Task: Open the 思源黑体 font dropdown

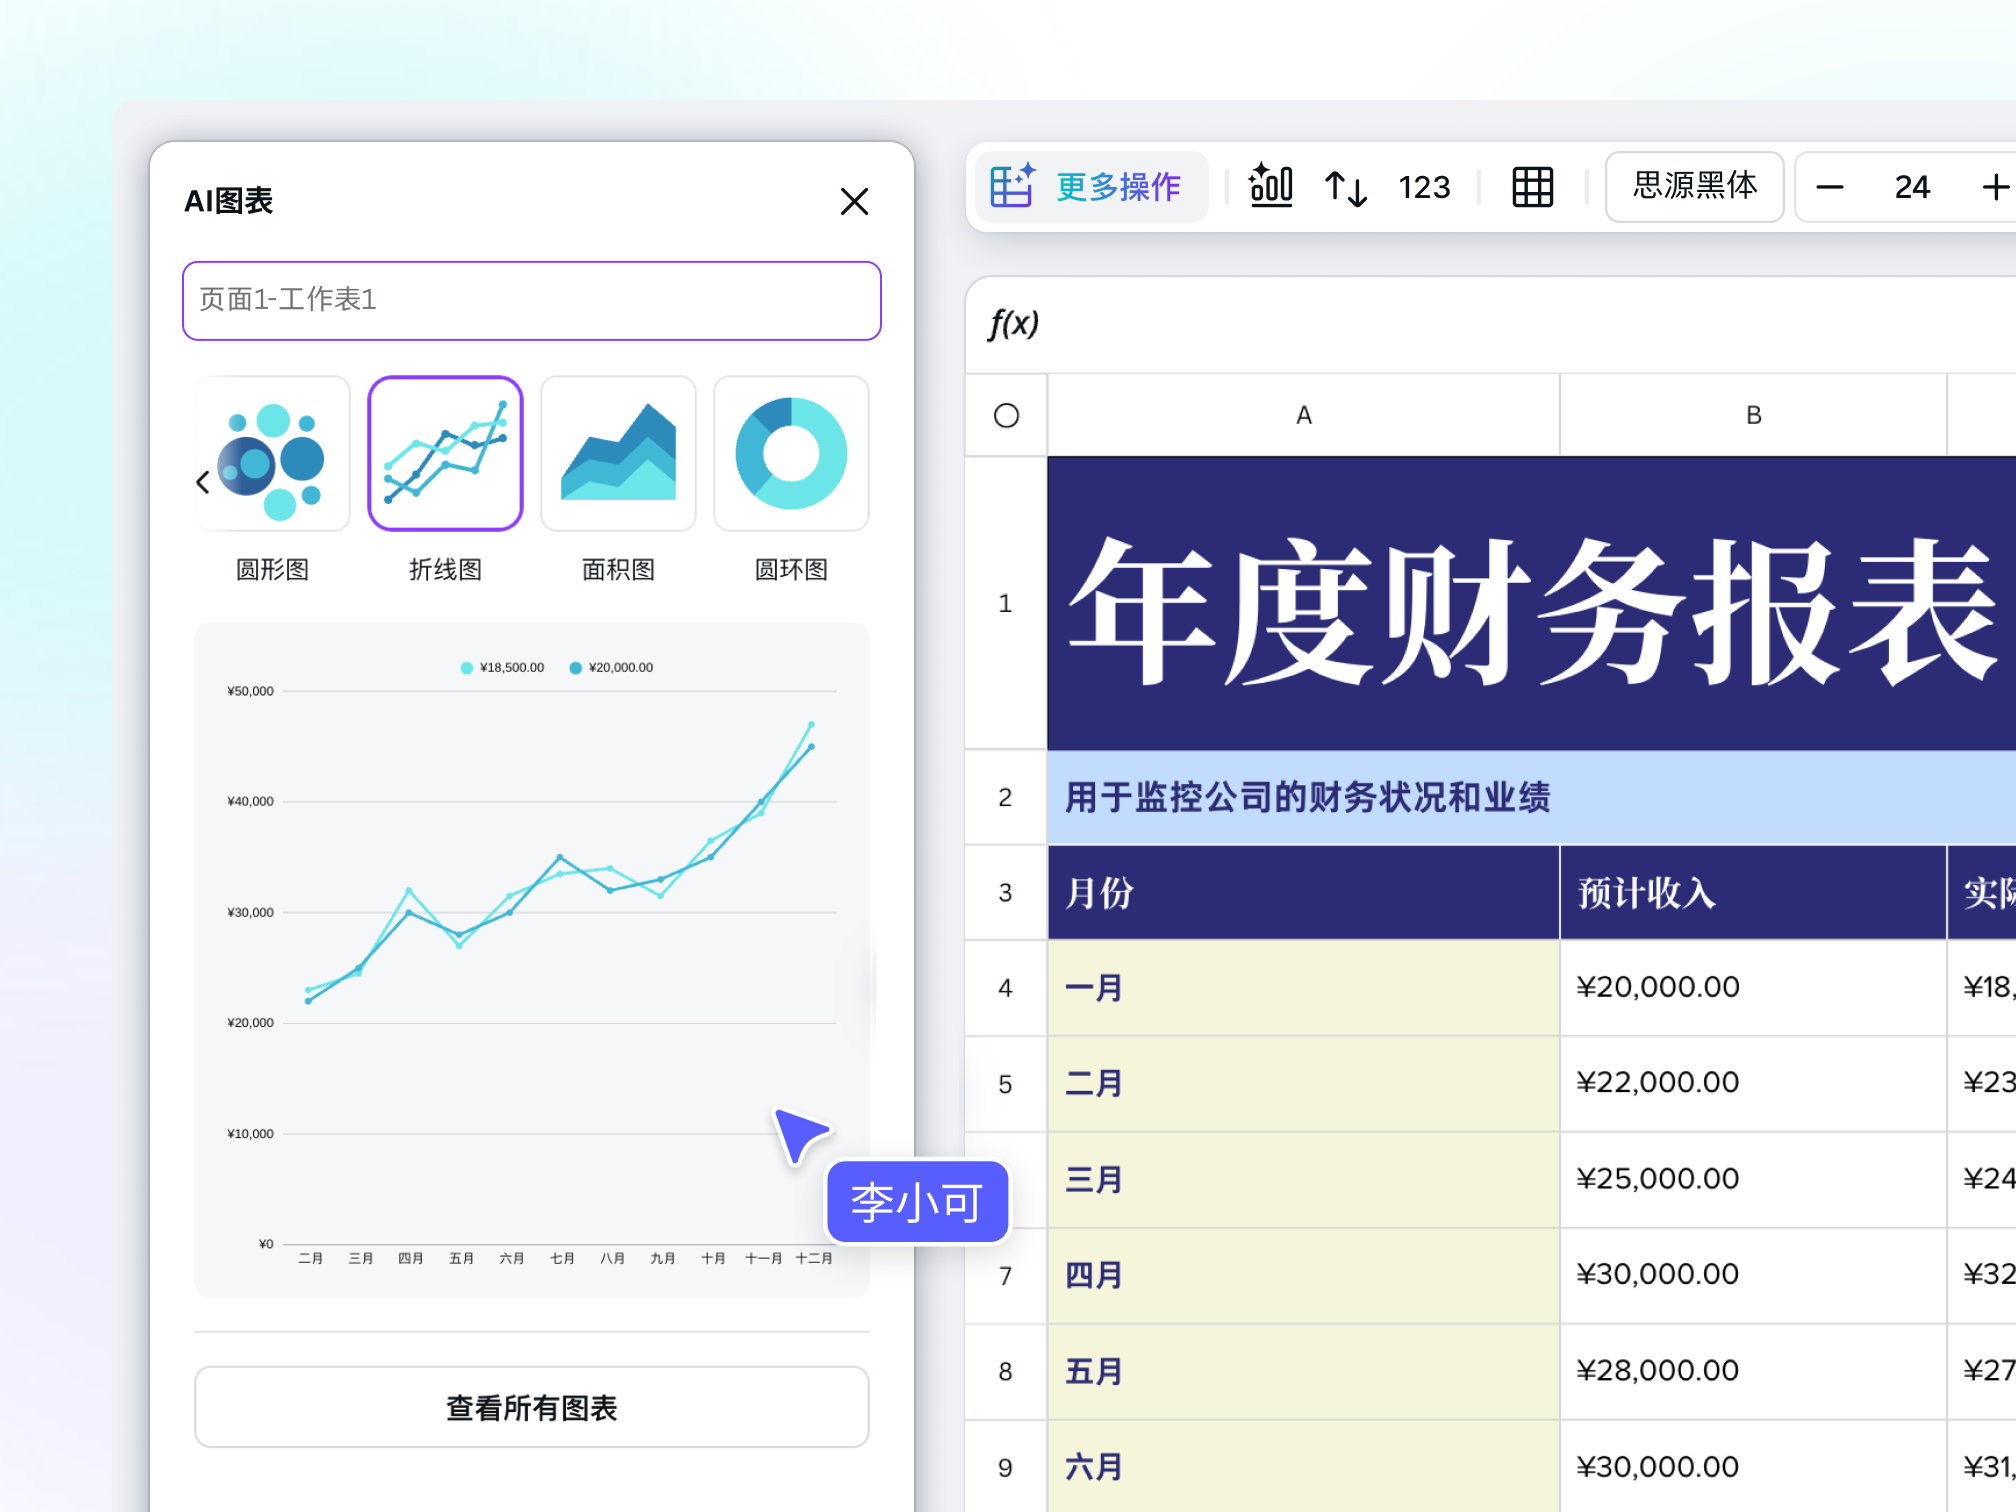Action: coord(1694,186)
